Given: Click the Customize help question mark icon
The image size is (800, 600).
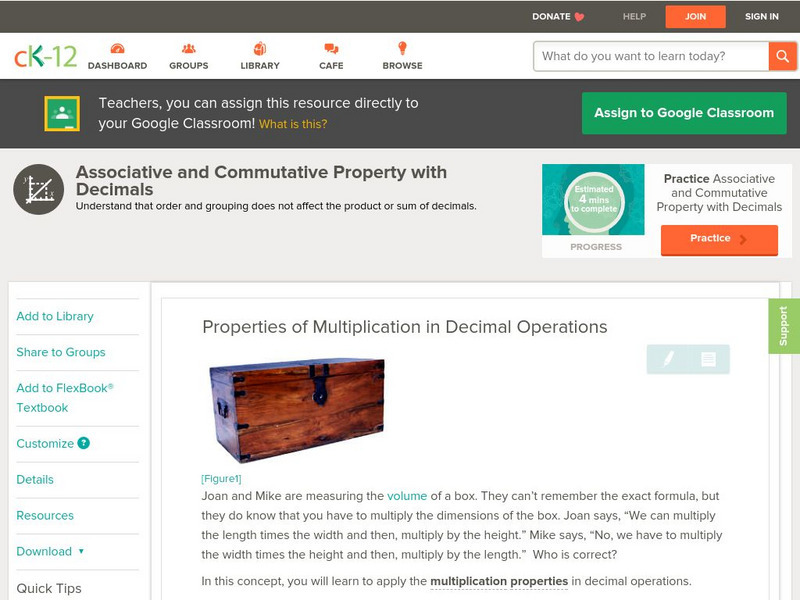Looking at the screenshot, I should tap(83, 443).
